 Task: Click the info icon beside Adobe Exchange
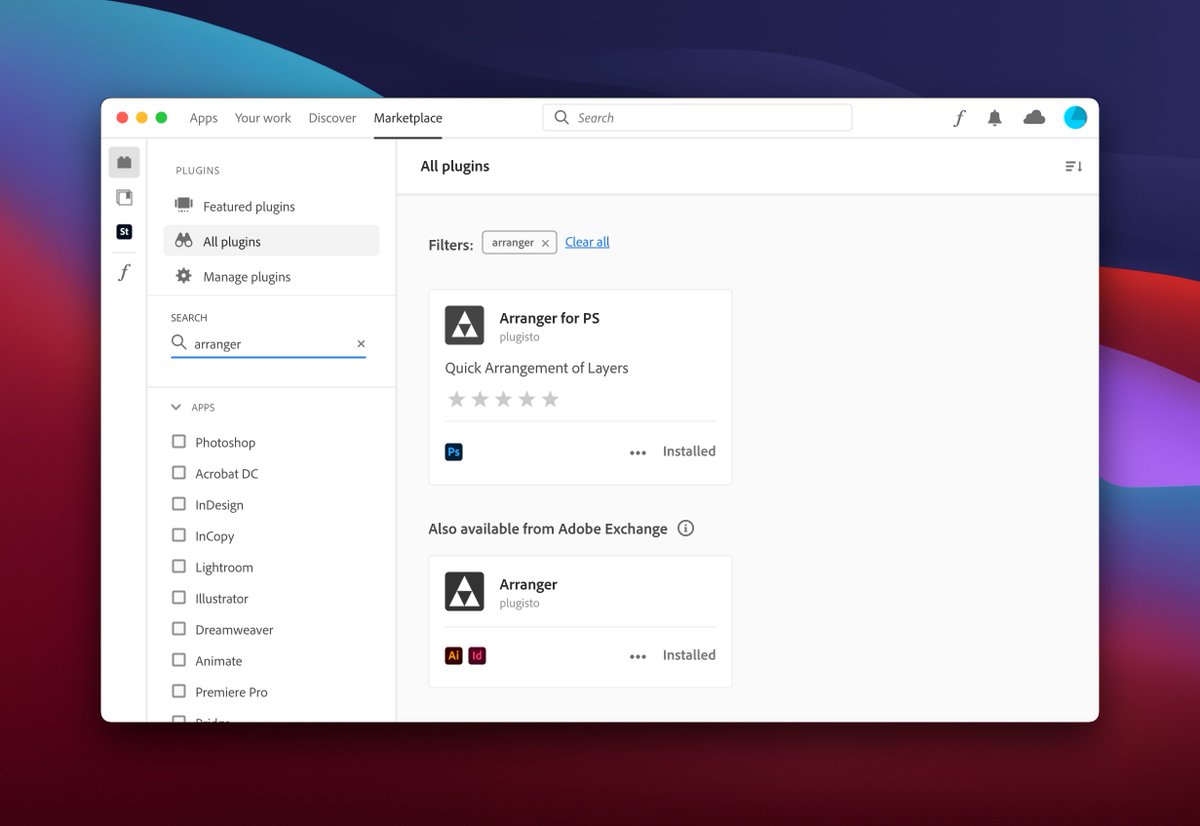pos(685,528)
